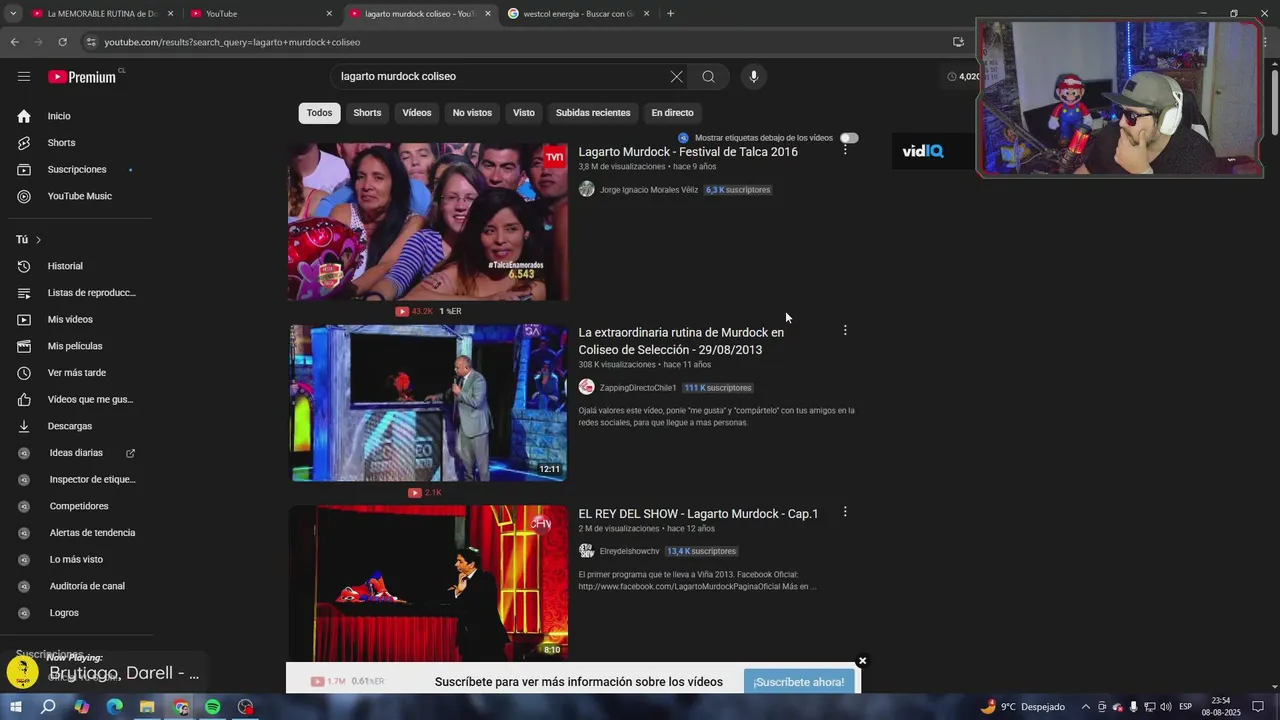The width and height of the screenshot is (1280, 720).
Task: Play the EL REY DEL SHOW thumbnail
Action: point(428,583)
